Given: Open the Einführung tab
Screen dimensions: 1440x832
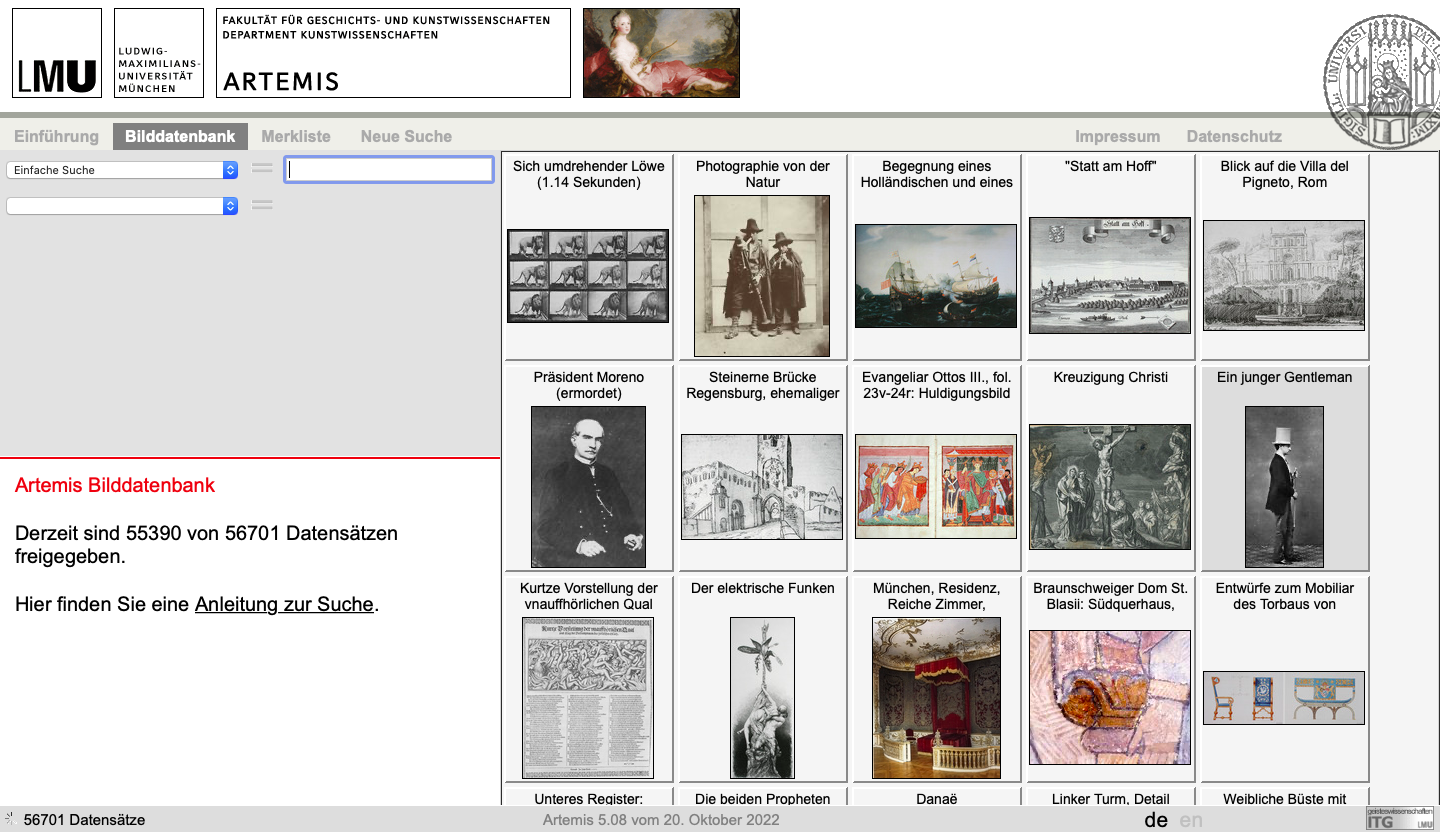Looking at the screenshot, I should pos(56,136).
